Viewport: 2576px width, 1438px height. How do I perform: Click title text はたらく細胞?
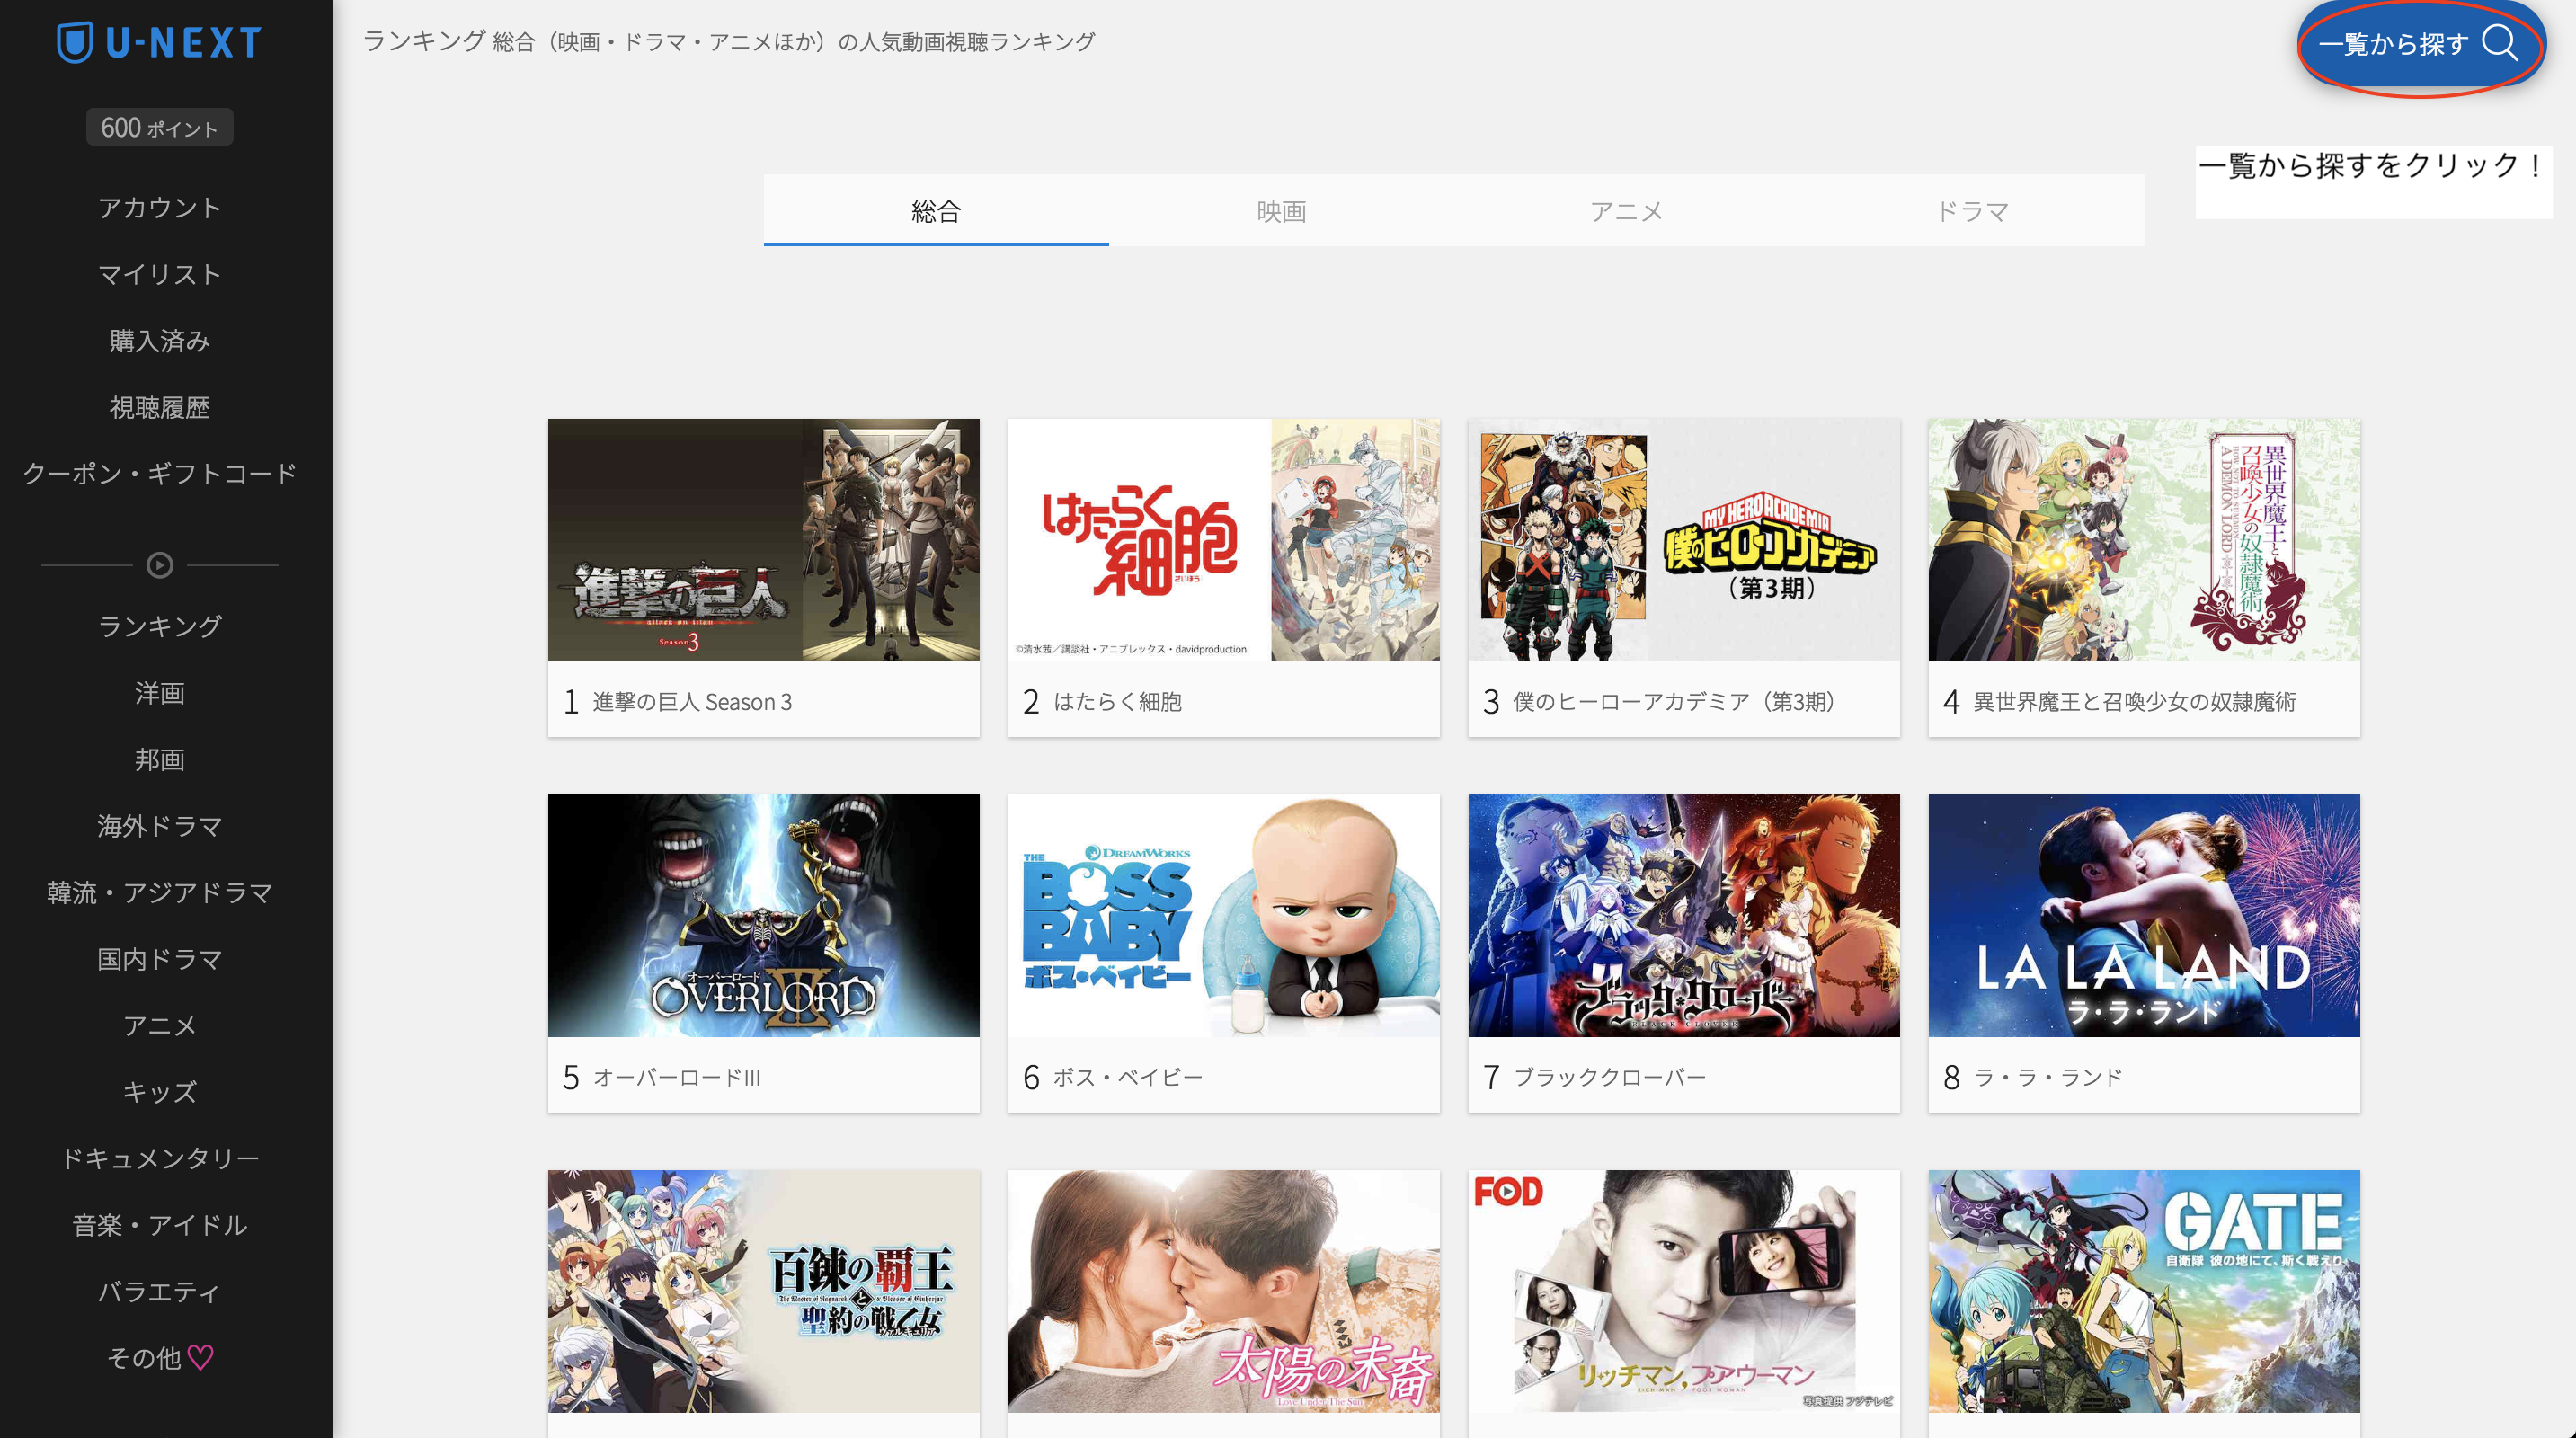[1117, 702]
